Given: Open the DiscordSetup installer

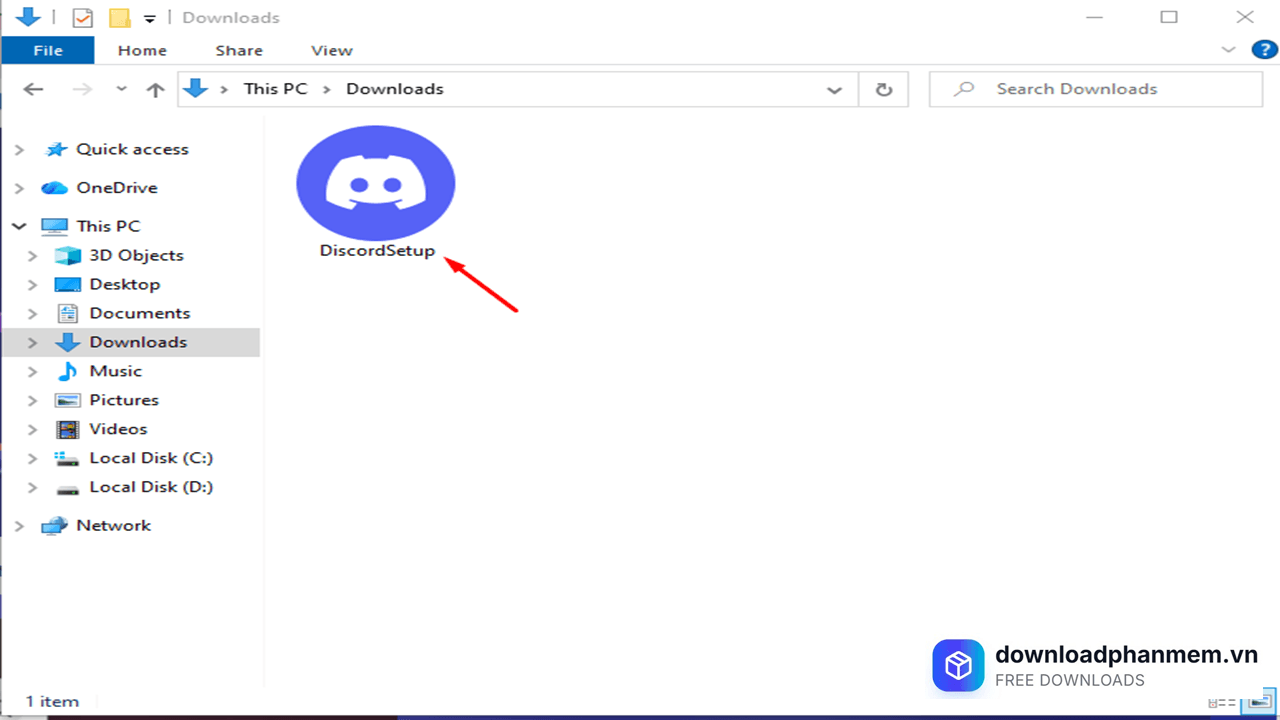Looking at the screenshot, I should [x=375, y=185].
